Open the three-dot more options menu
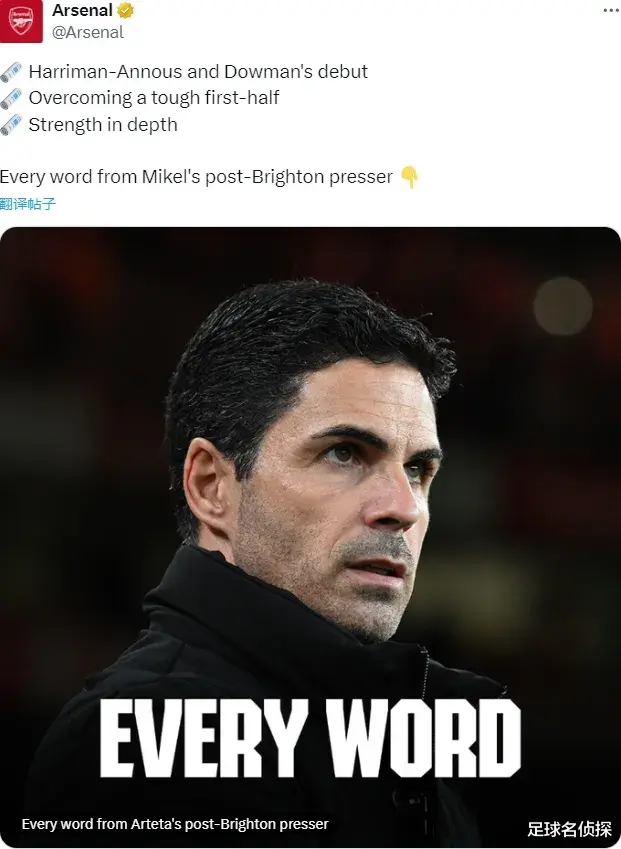The width and height of the screenshot is (621, 849). pos(611,10)
